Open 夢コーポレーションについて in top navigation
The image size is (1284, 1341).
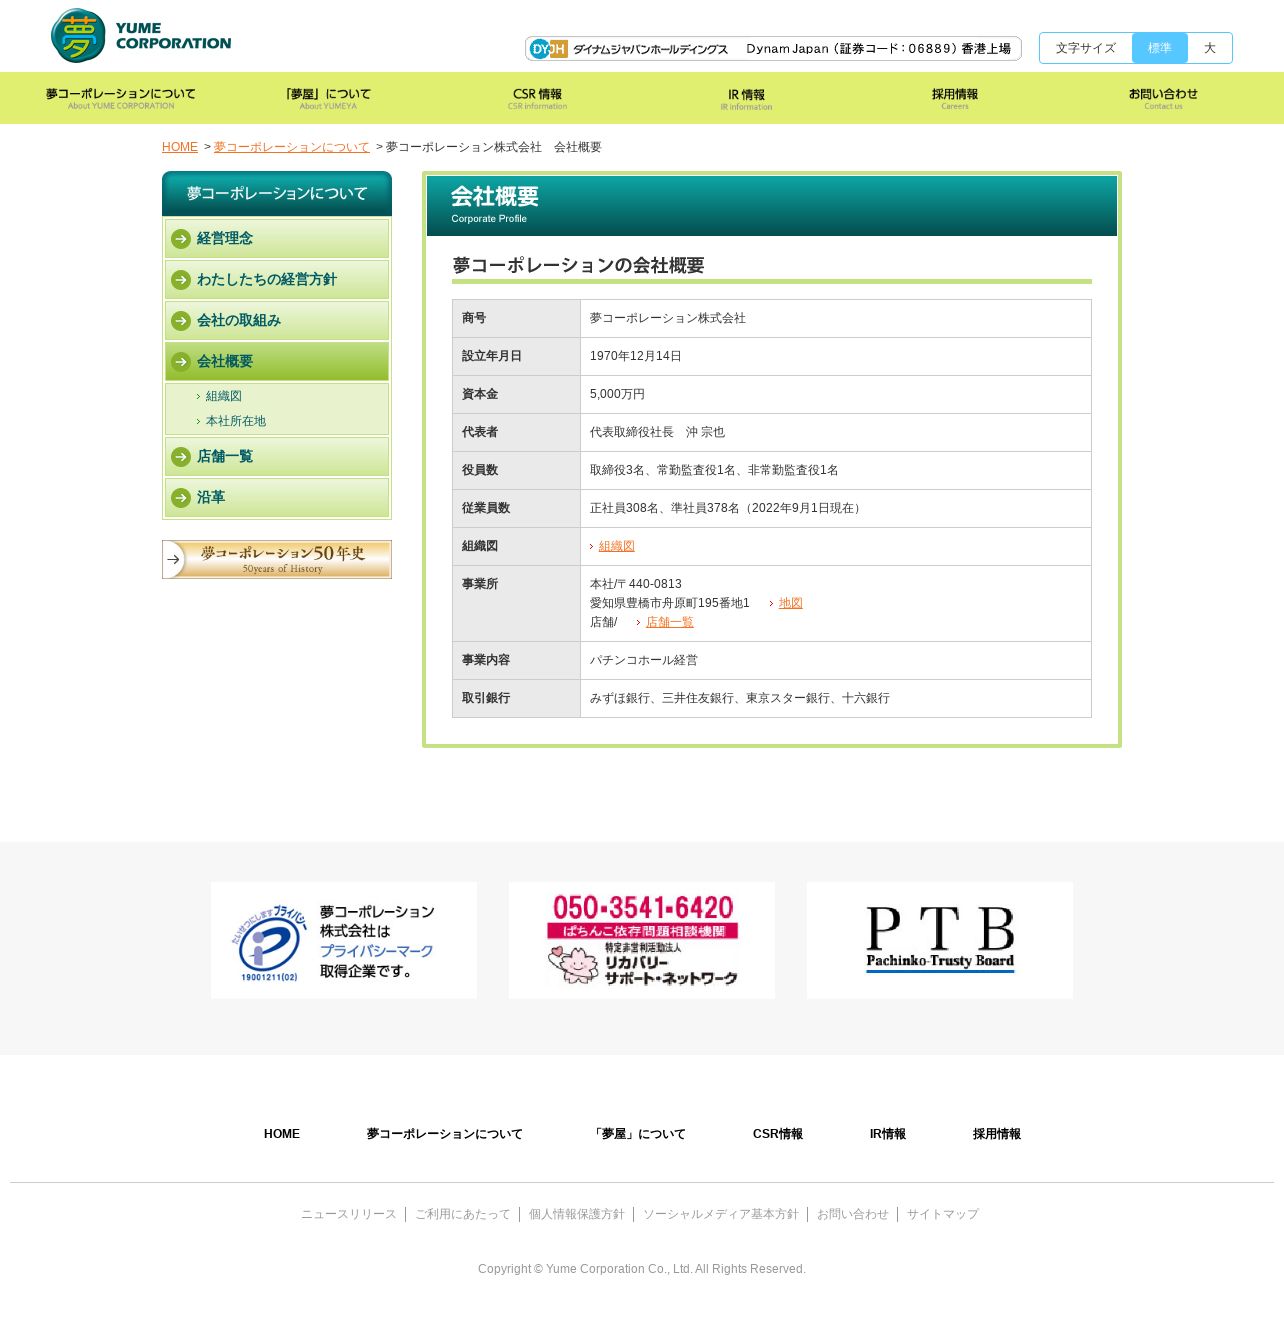coord(121,98)
